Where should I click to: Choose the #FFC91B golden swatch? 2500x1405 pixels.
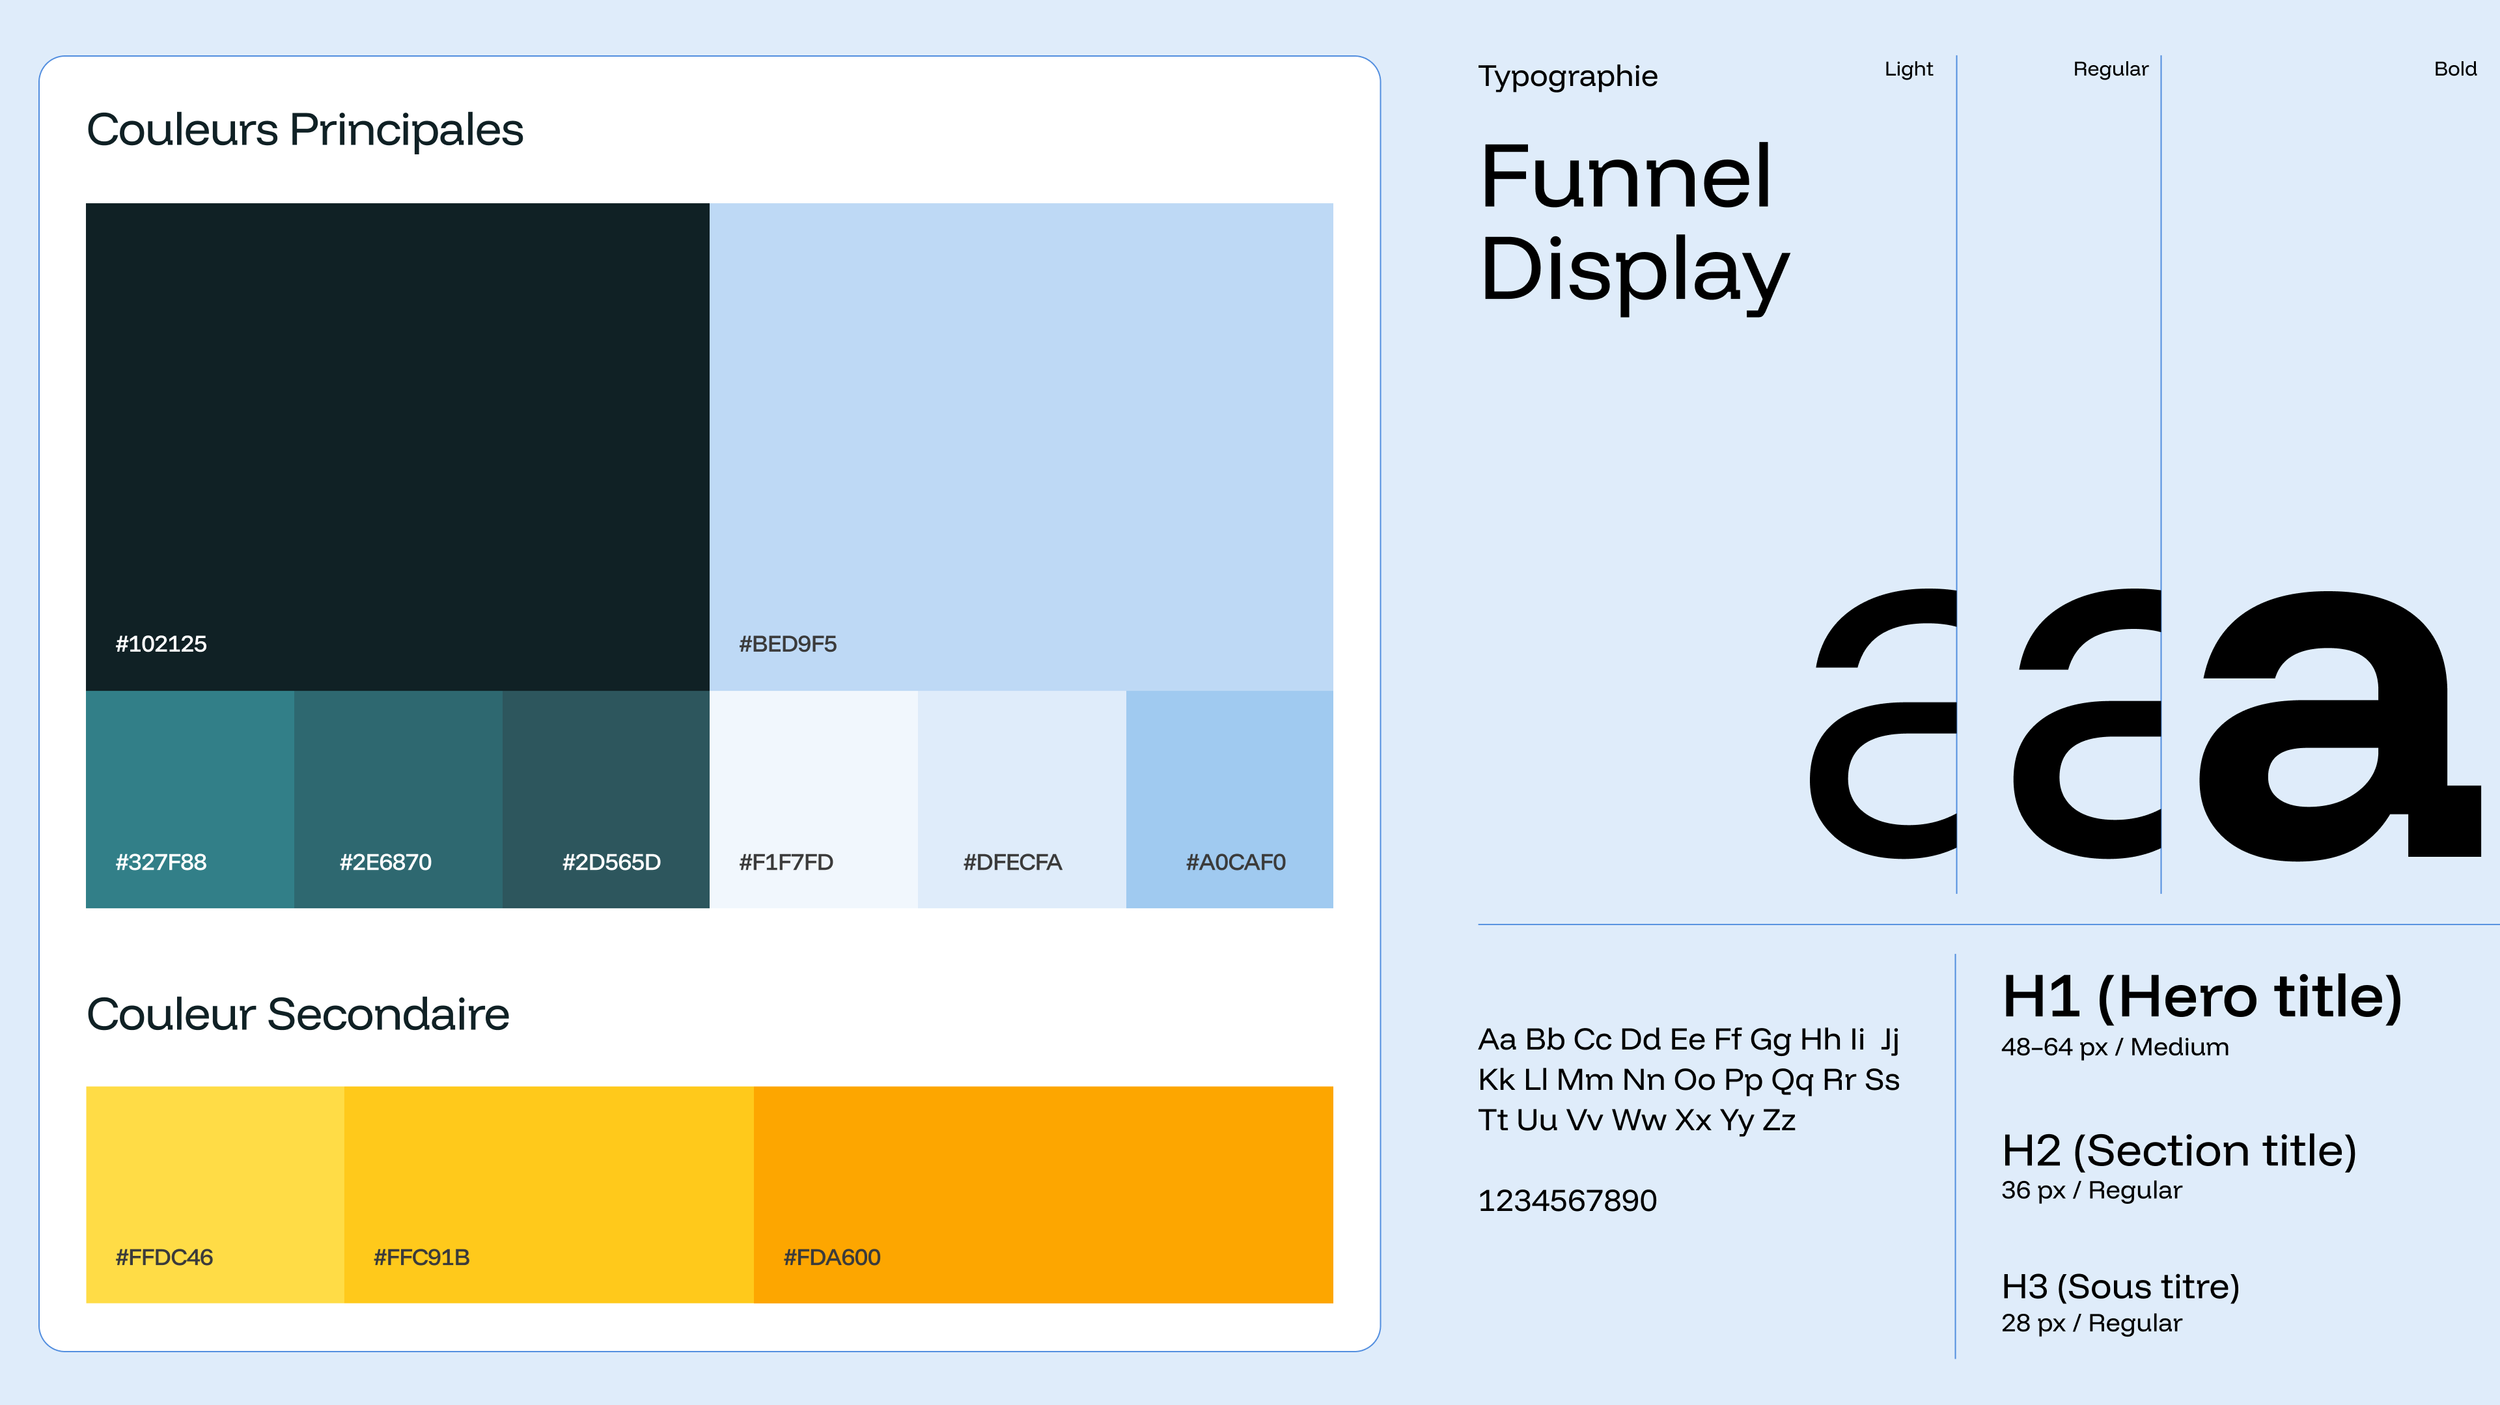548,1194
